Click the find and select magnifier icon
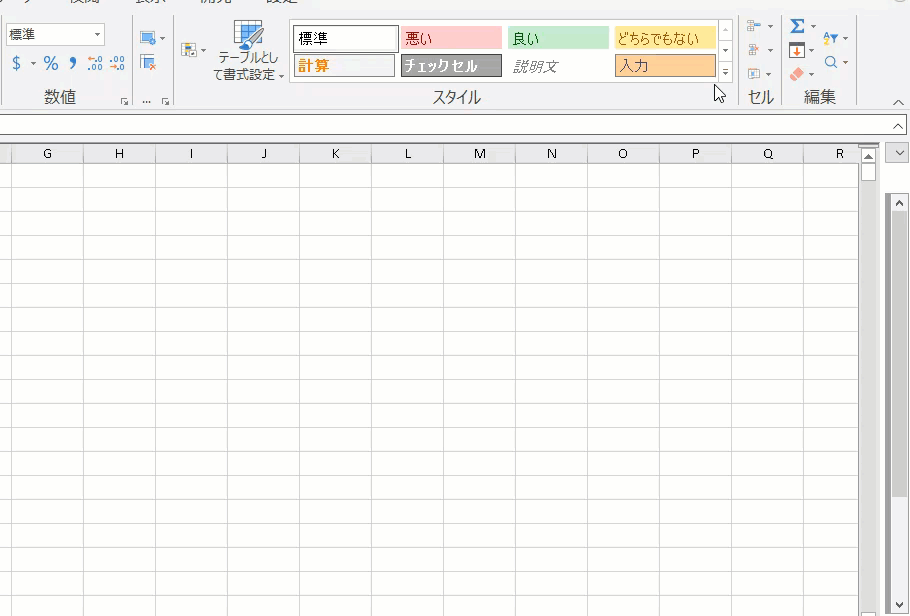 click(x=830, y=62)
